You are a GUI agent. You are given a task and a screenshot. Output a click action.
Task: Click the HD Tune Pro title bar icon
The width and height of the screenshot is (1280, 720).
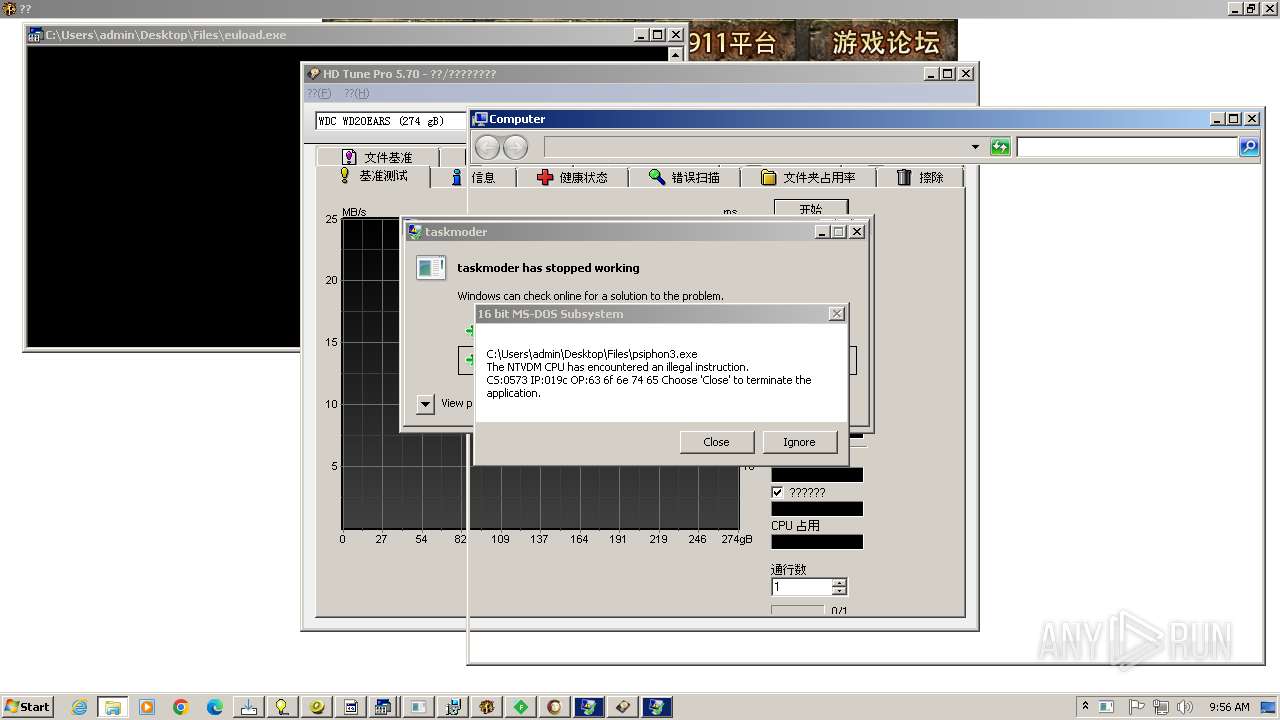click(313, 74)
